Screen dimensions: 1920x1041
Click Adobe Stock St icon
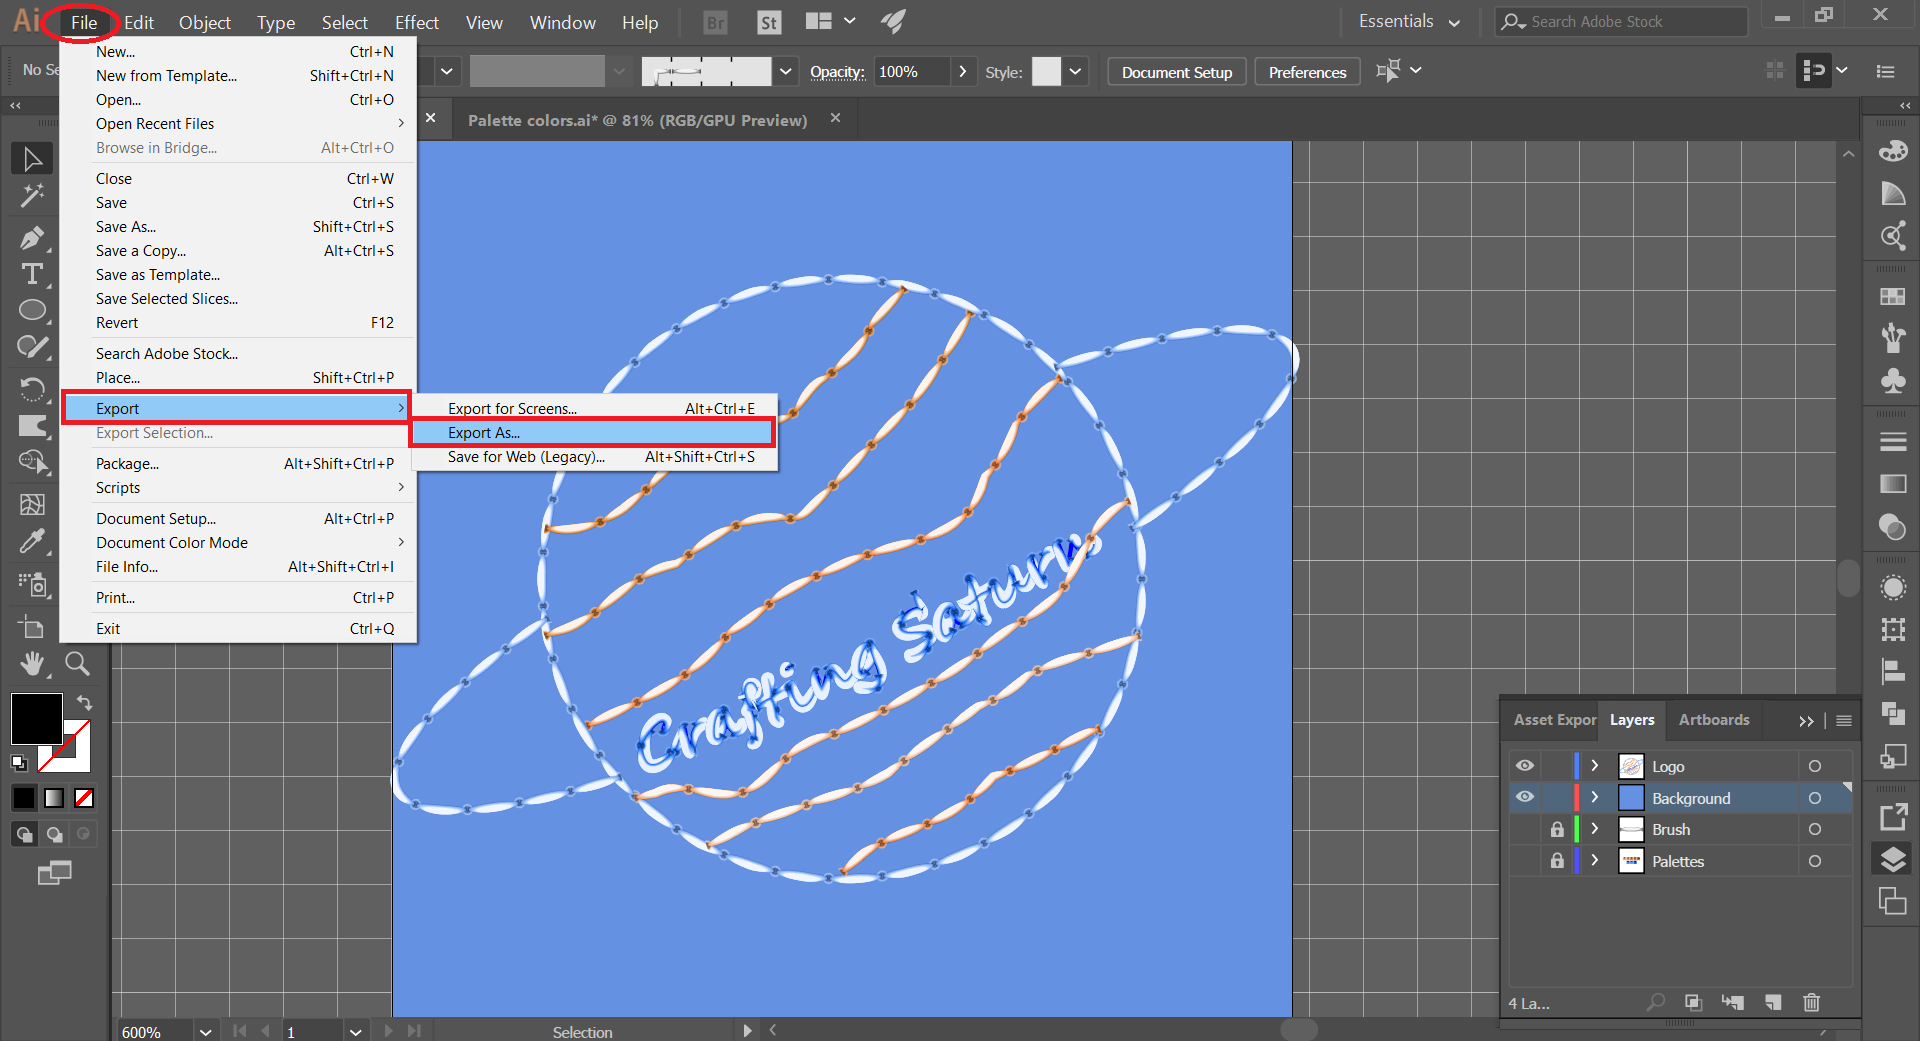pyautogui.click(x=769, y=22)
